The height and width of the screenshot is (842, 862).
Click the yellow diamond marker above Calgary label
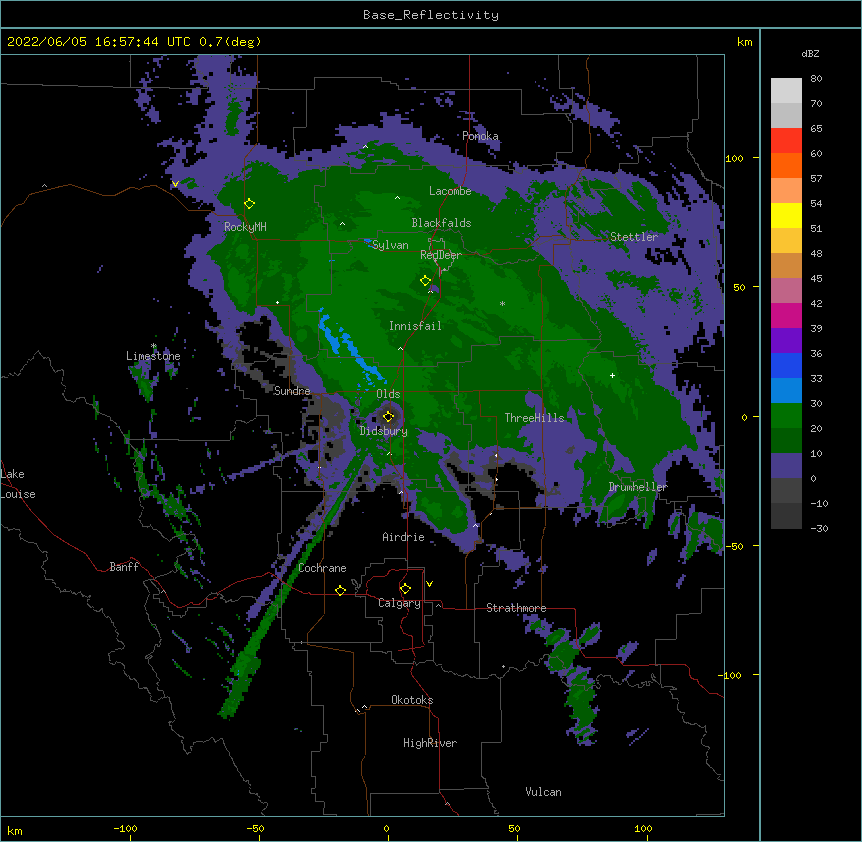tap(405, 589)
